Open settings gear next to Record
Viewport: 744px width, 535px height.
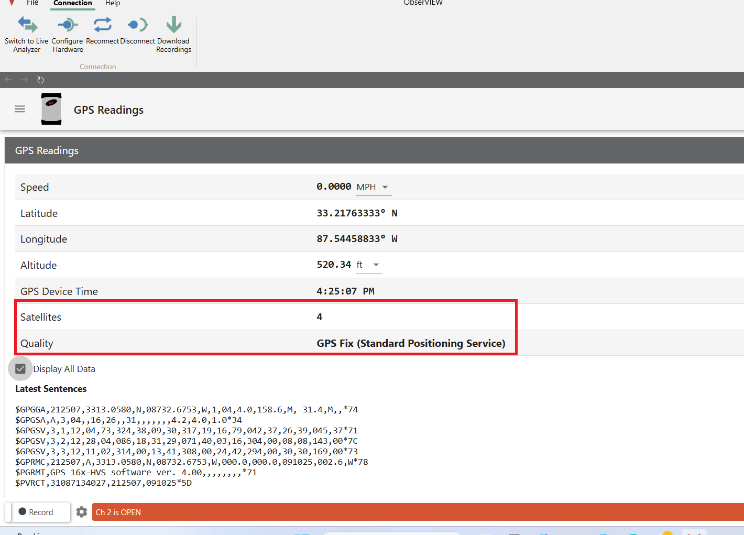(x=81, y=512)
